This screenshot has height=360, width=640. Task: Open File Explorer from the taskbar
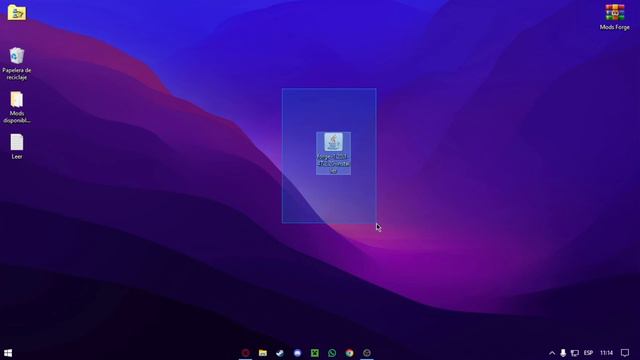pyautogui.click(x=263, y=353)
